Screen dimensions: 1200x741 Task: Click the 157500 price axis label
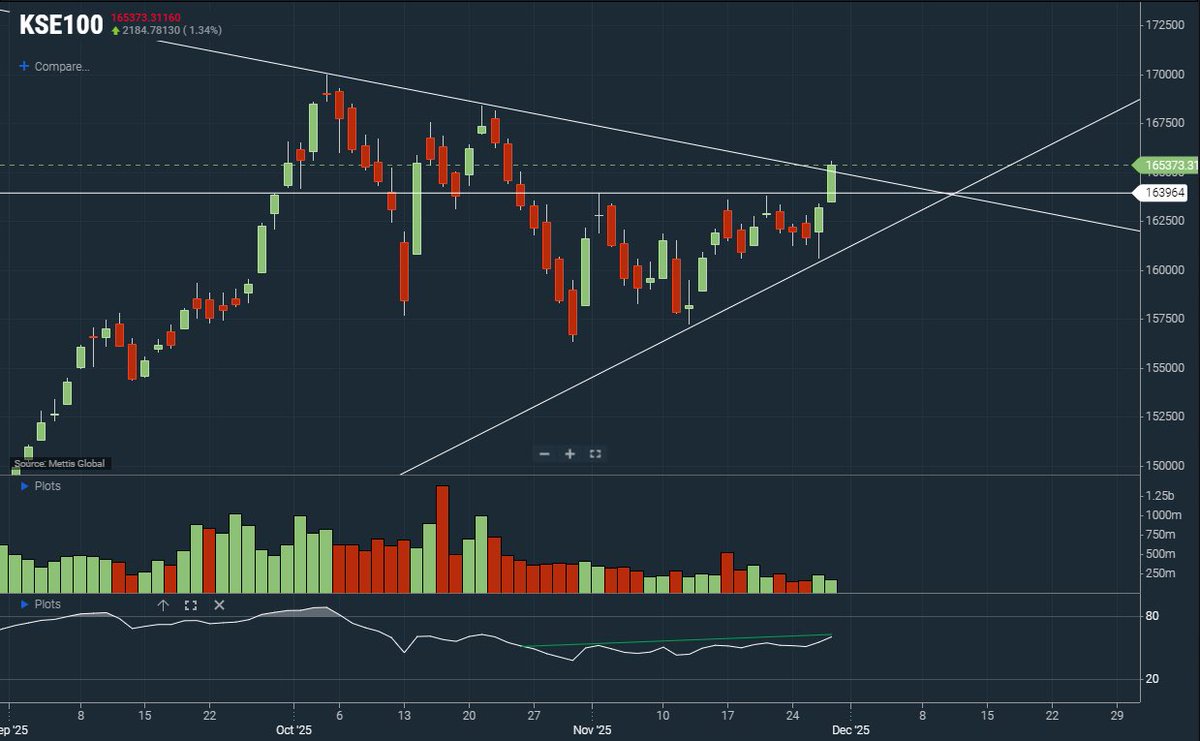[1167, 319]
